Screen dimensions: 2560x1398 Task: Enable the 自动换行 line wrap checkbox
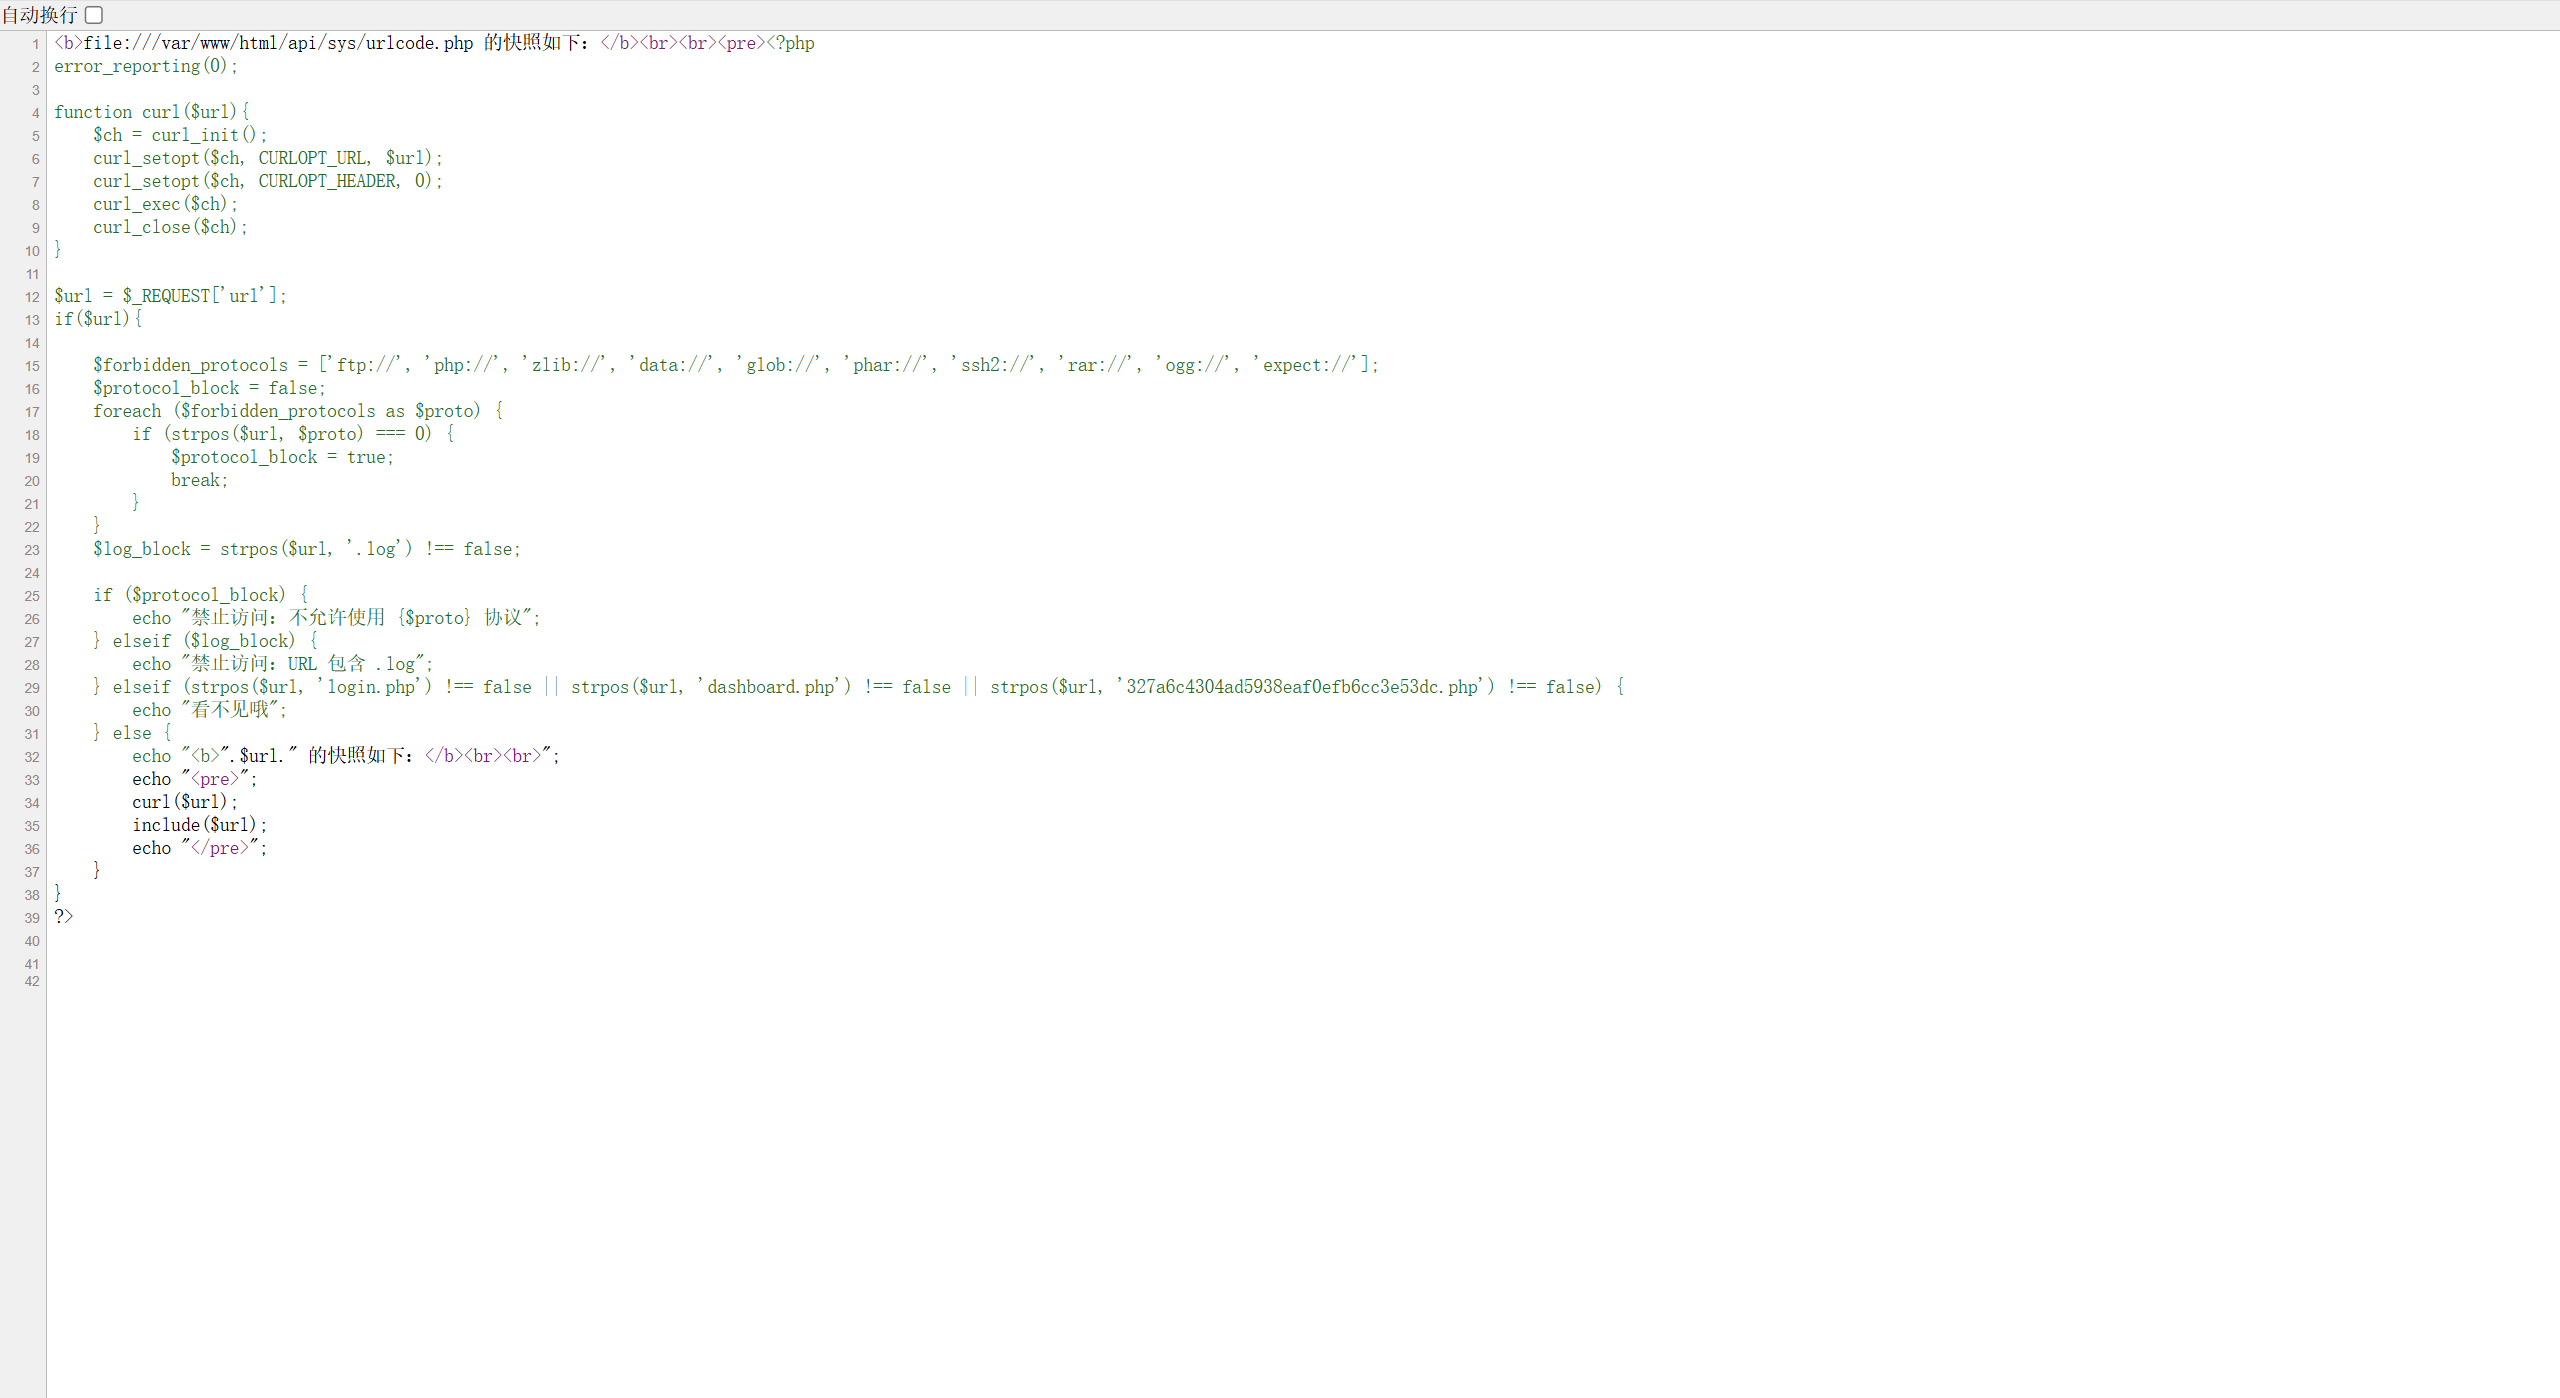[94, 15]
